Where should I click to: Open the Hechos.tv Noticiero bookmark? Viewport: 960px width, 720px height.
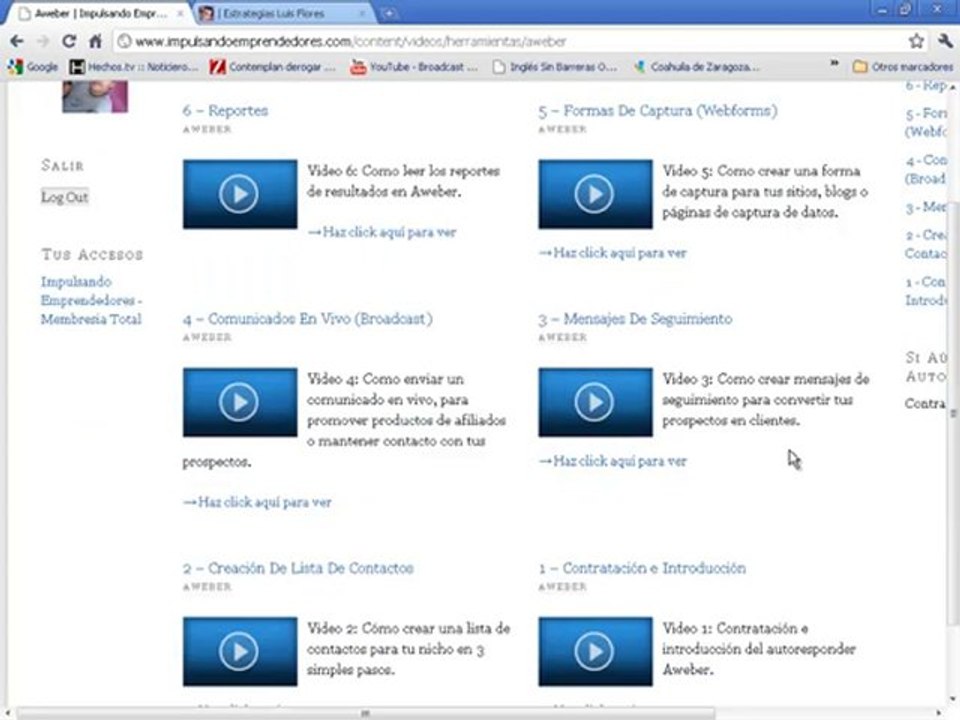(x=133, y=67)
